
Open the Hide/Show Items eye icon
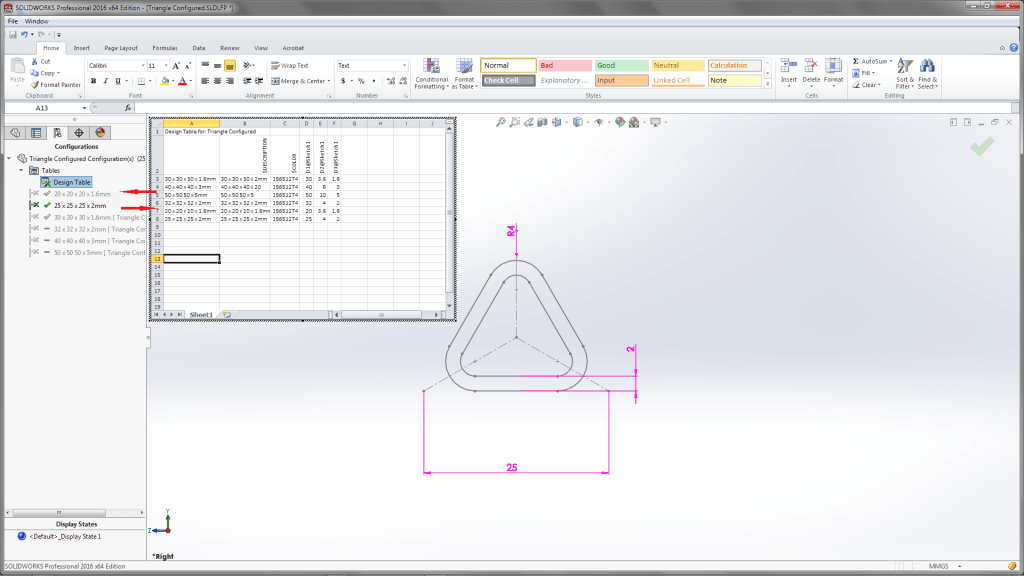(600, 122)
